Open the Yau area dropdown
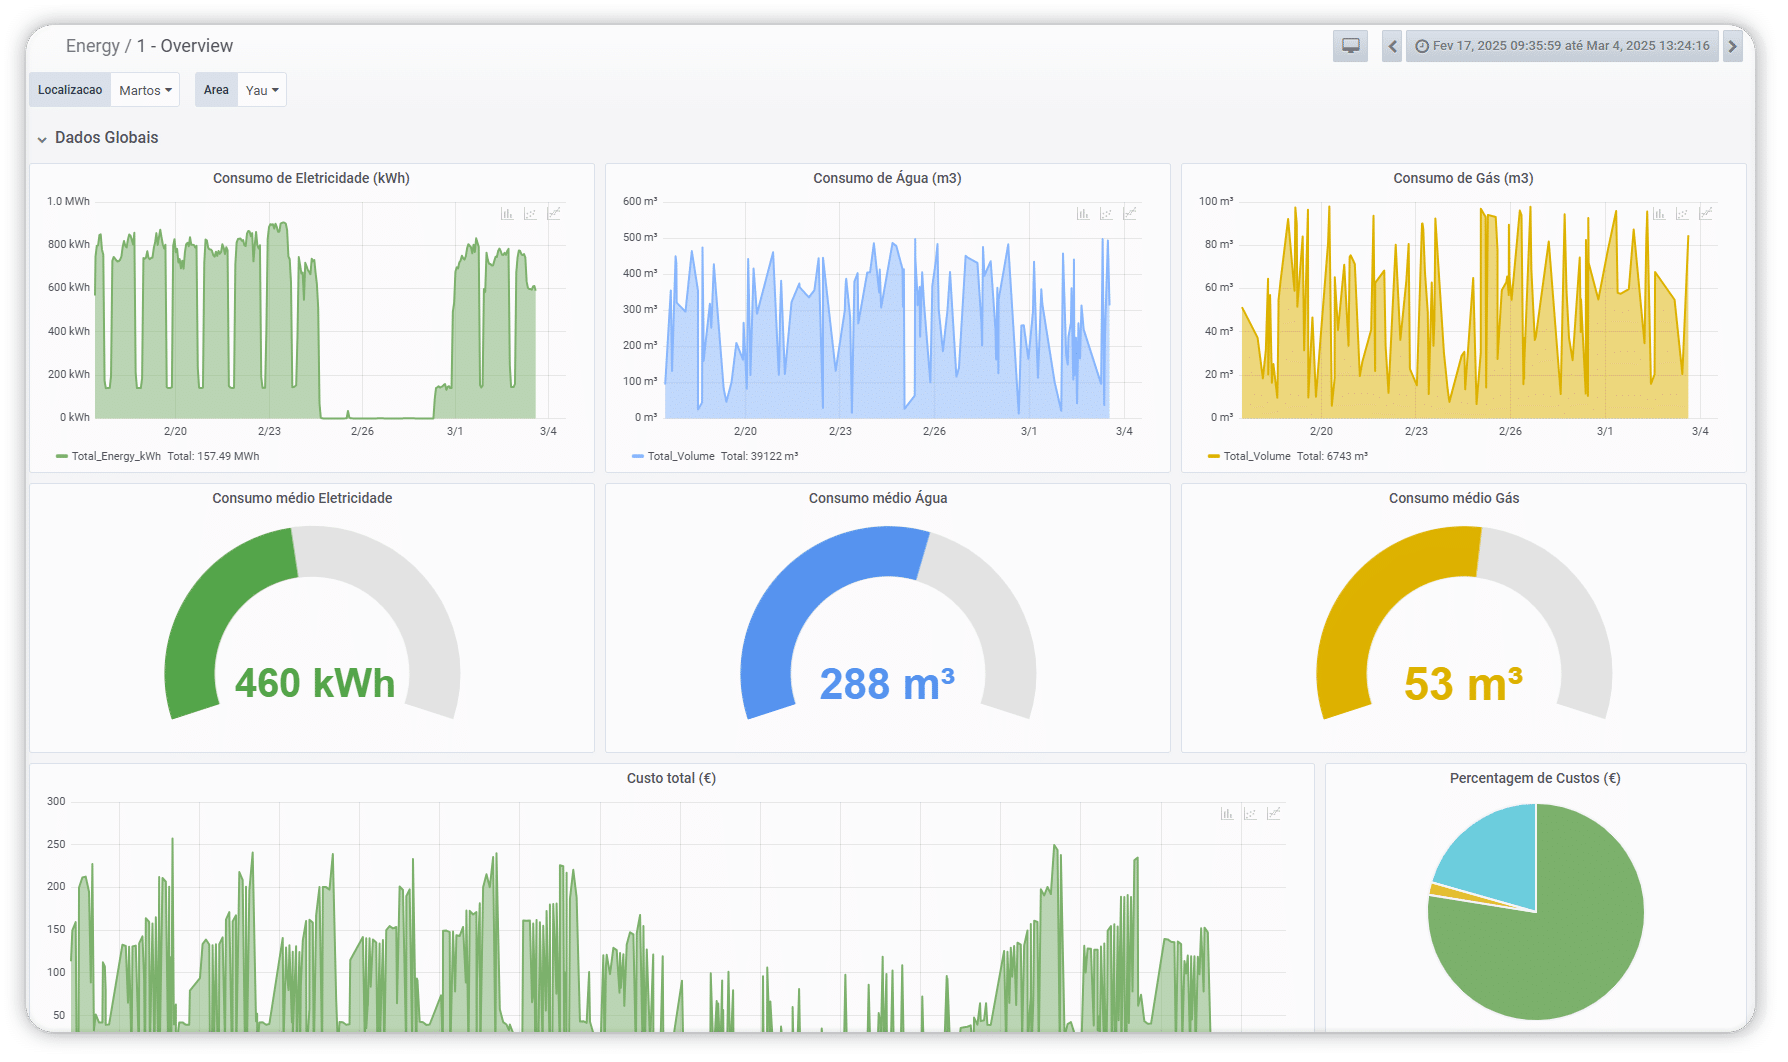Viewport: 1788px width, 1062px height. (262, 90)
